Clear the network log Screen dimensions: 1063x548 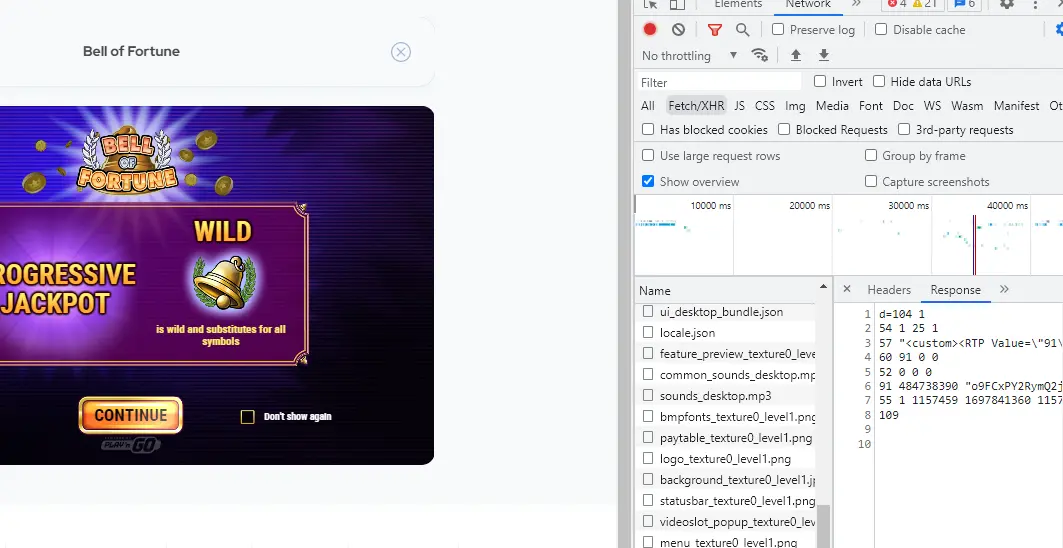click(678, 29)
